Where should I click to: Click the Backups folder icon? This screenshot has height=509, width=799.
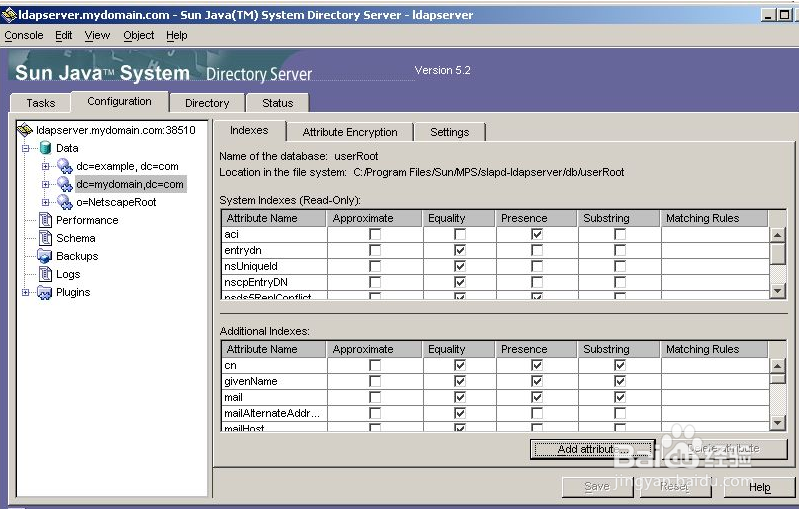tap(45, 256)
